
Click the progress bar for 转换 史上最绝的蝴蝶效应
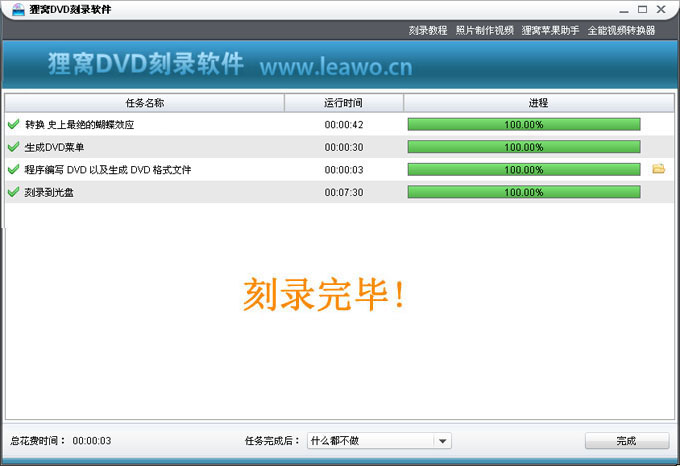coord(524,124)
